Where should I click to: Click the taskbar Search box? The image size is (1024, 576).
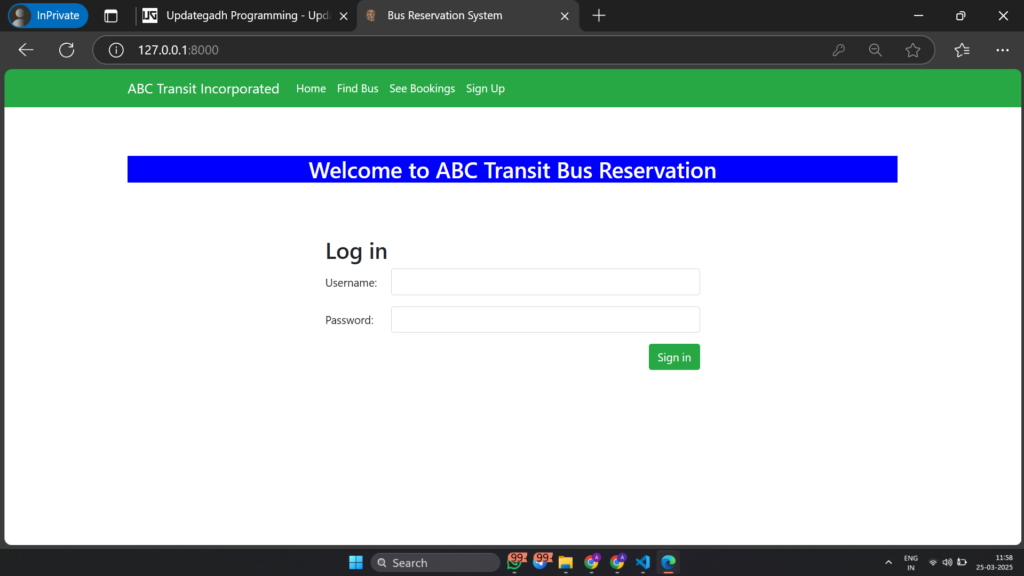coord(435,562)
